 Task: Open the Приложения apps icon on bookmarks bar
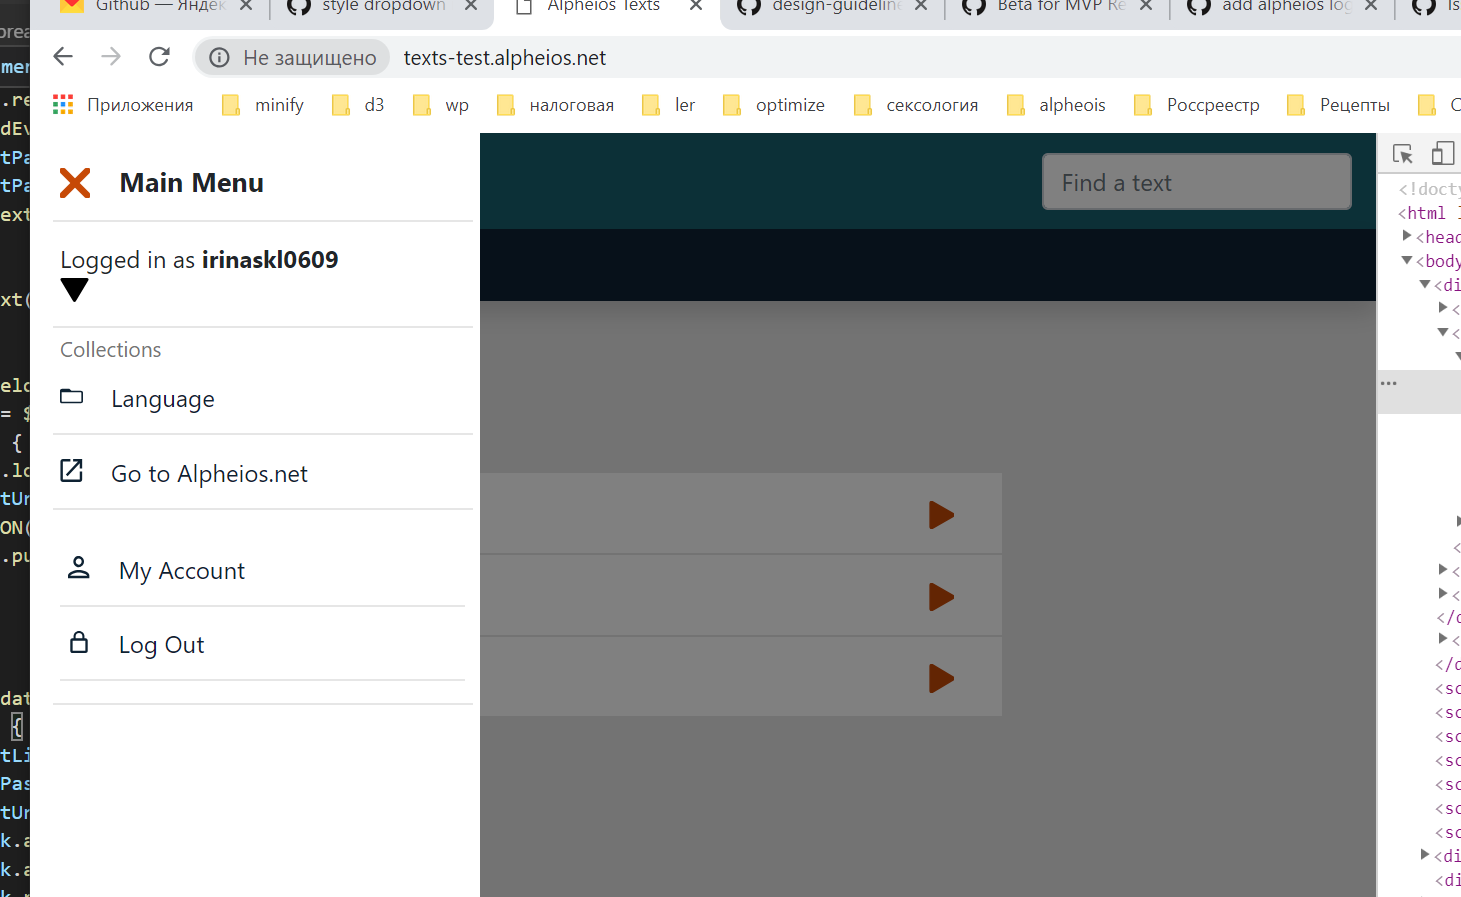62,104
